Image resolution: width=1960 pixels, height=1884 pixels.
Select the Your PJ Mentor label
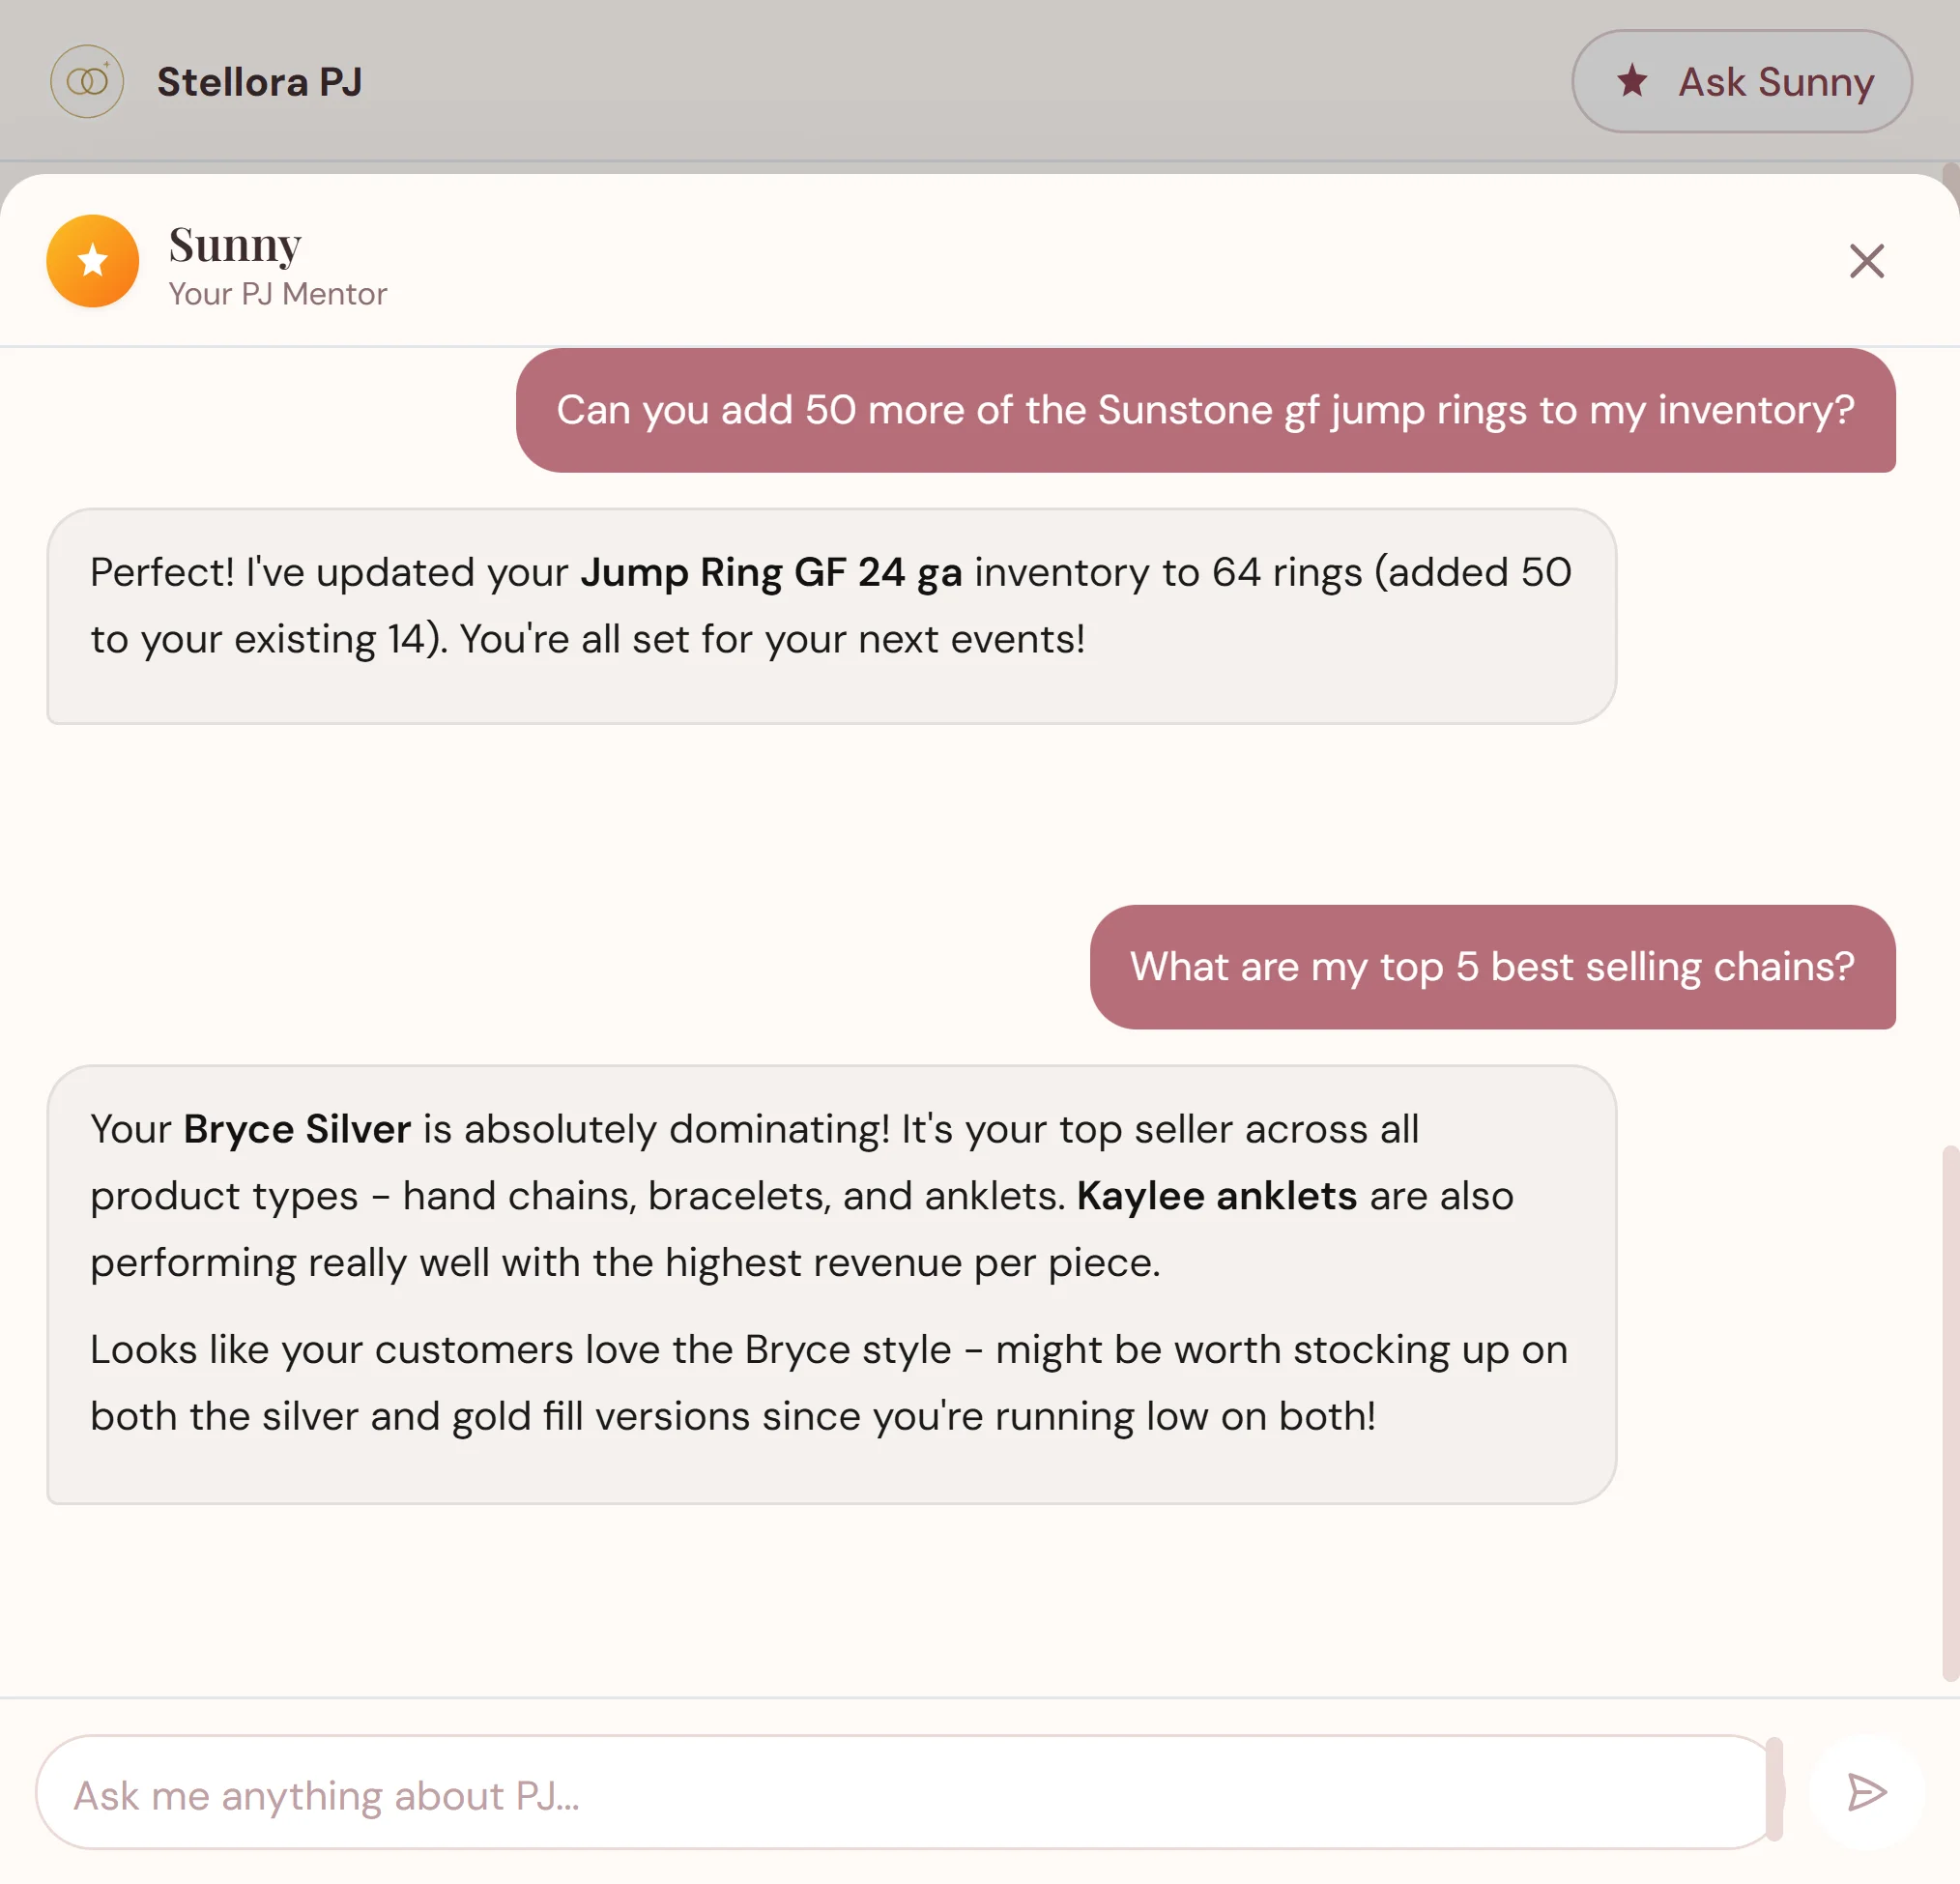[277, 294]
